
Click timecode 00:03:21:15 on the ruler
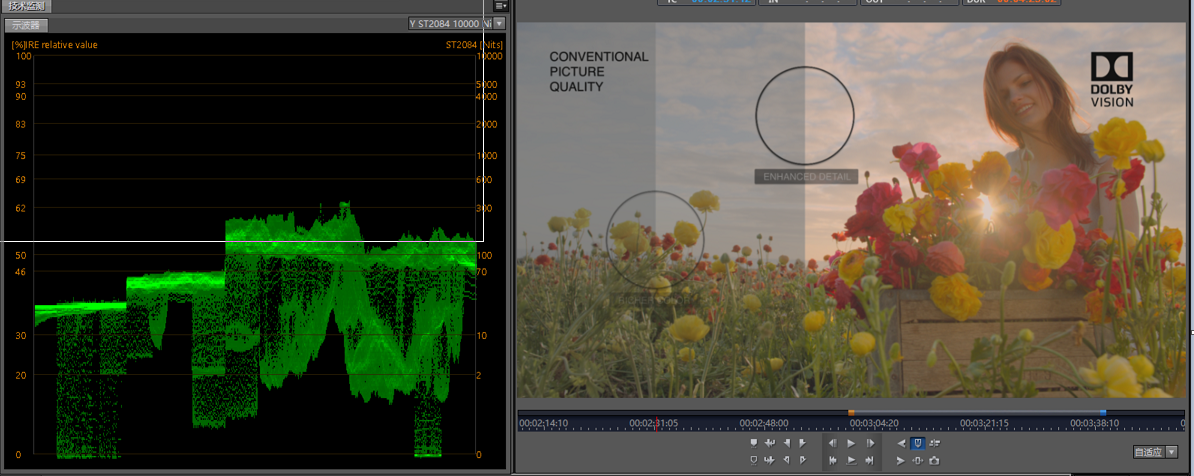tap(985, 423)
